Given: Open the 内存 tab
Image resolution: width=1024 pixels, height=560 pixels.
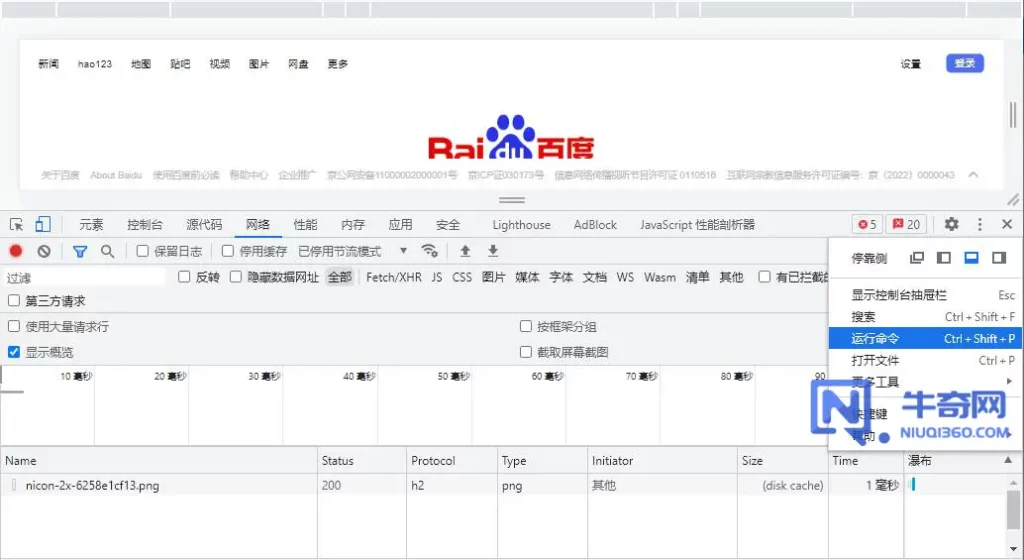Looking at the screenshot, I should (x=353, y=225).
